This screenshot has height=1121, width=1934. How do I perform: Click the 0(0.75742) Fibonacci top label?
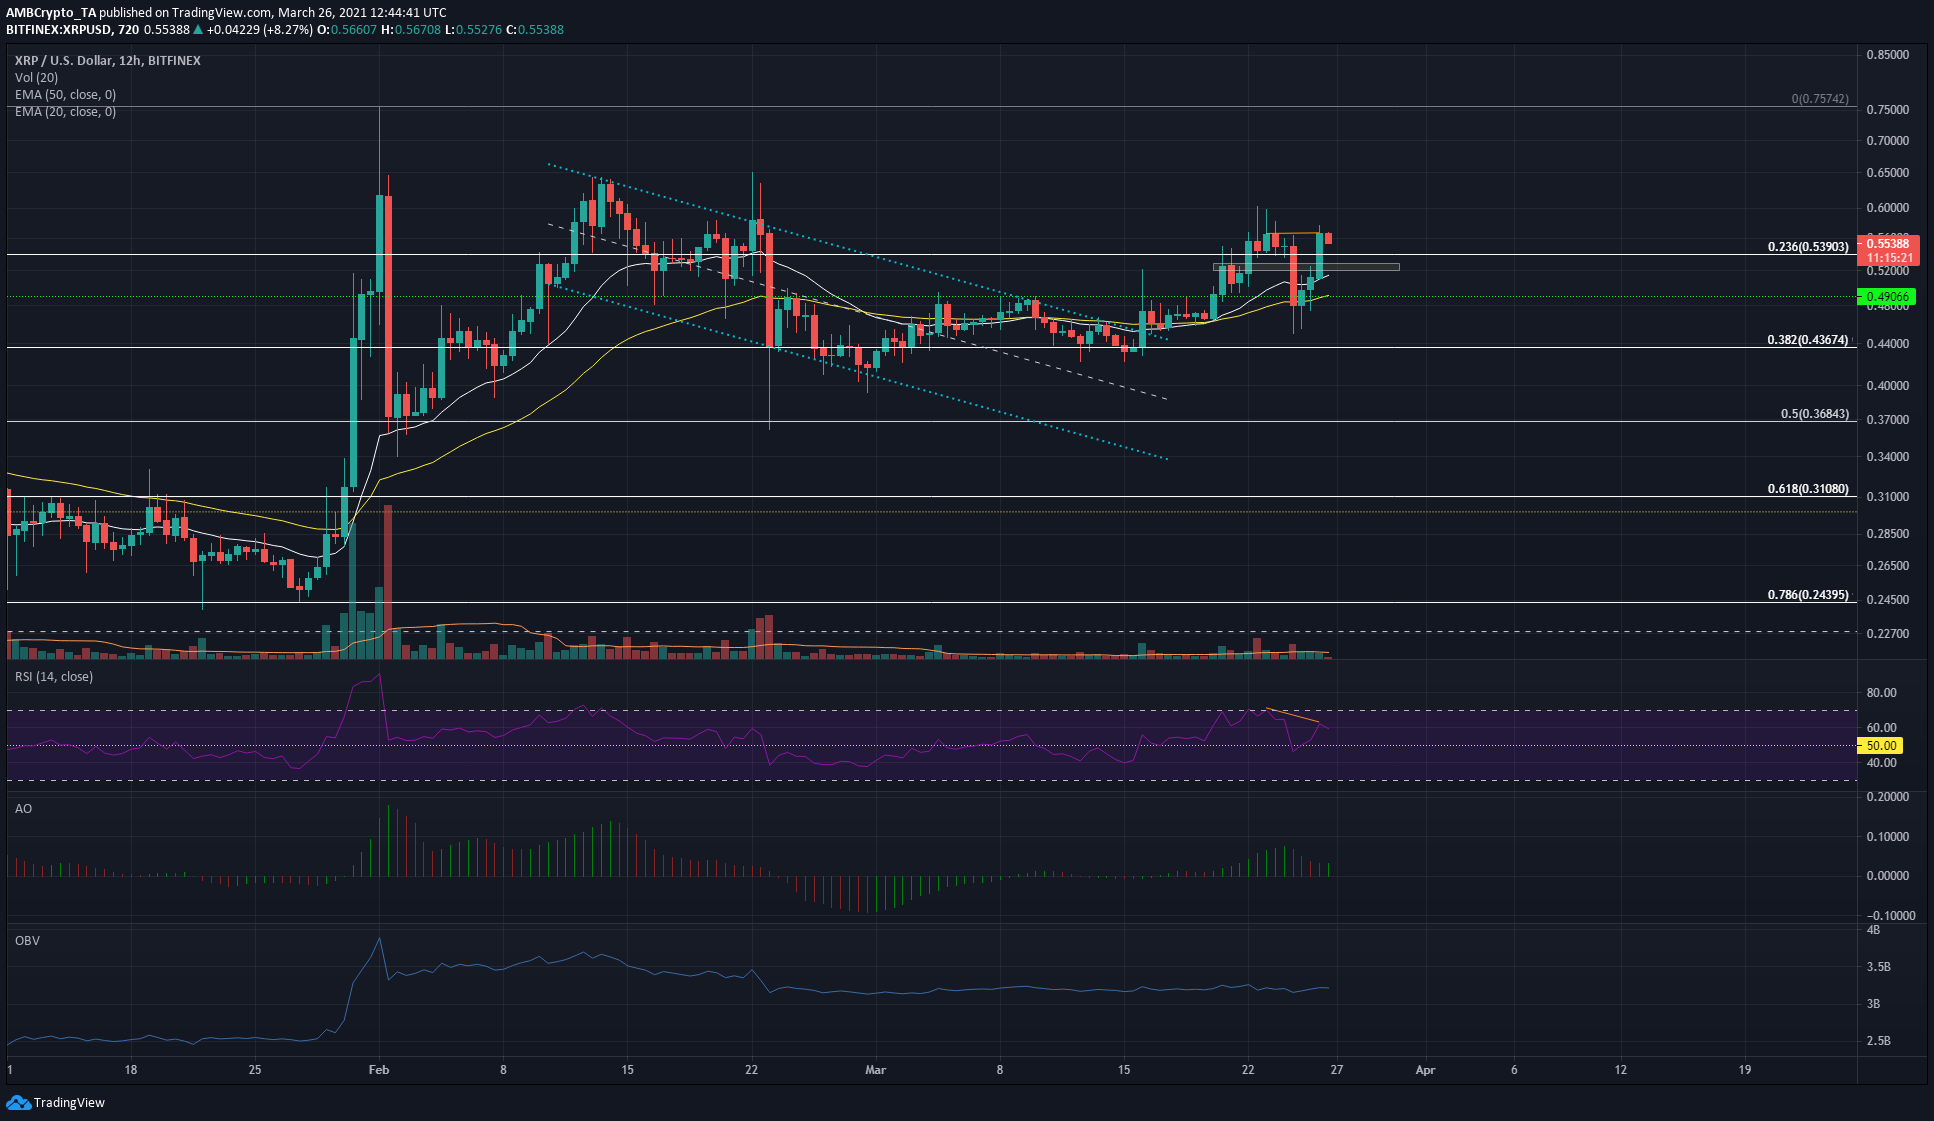(x=1820, y=99)
